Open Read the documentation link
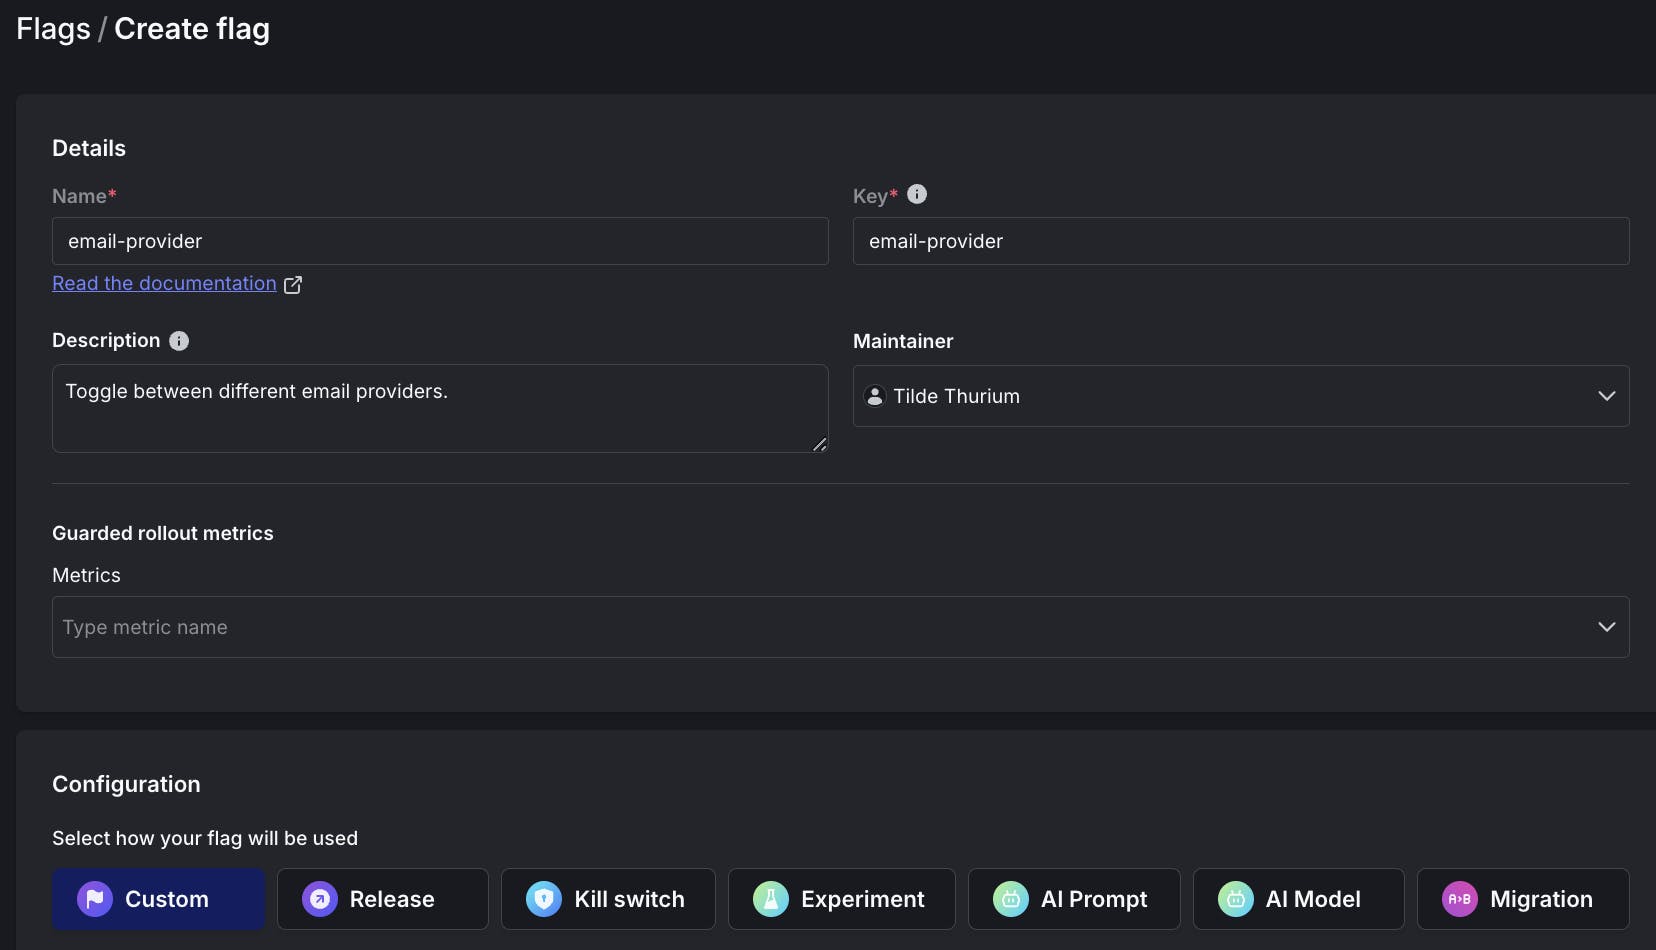Screen dimensions: 1656x950 (x=164, y=283)
